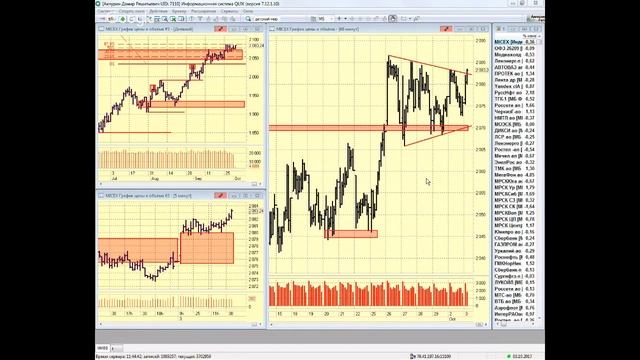Click the left scroll arrow under the daily chart
640x360 pixels.
point(101,184)
